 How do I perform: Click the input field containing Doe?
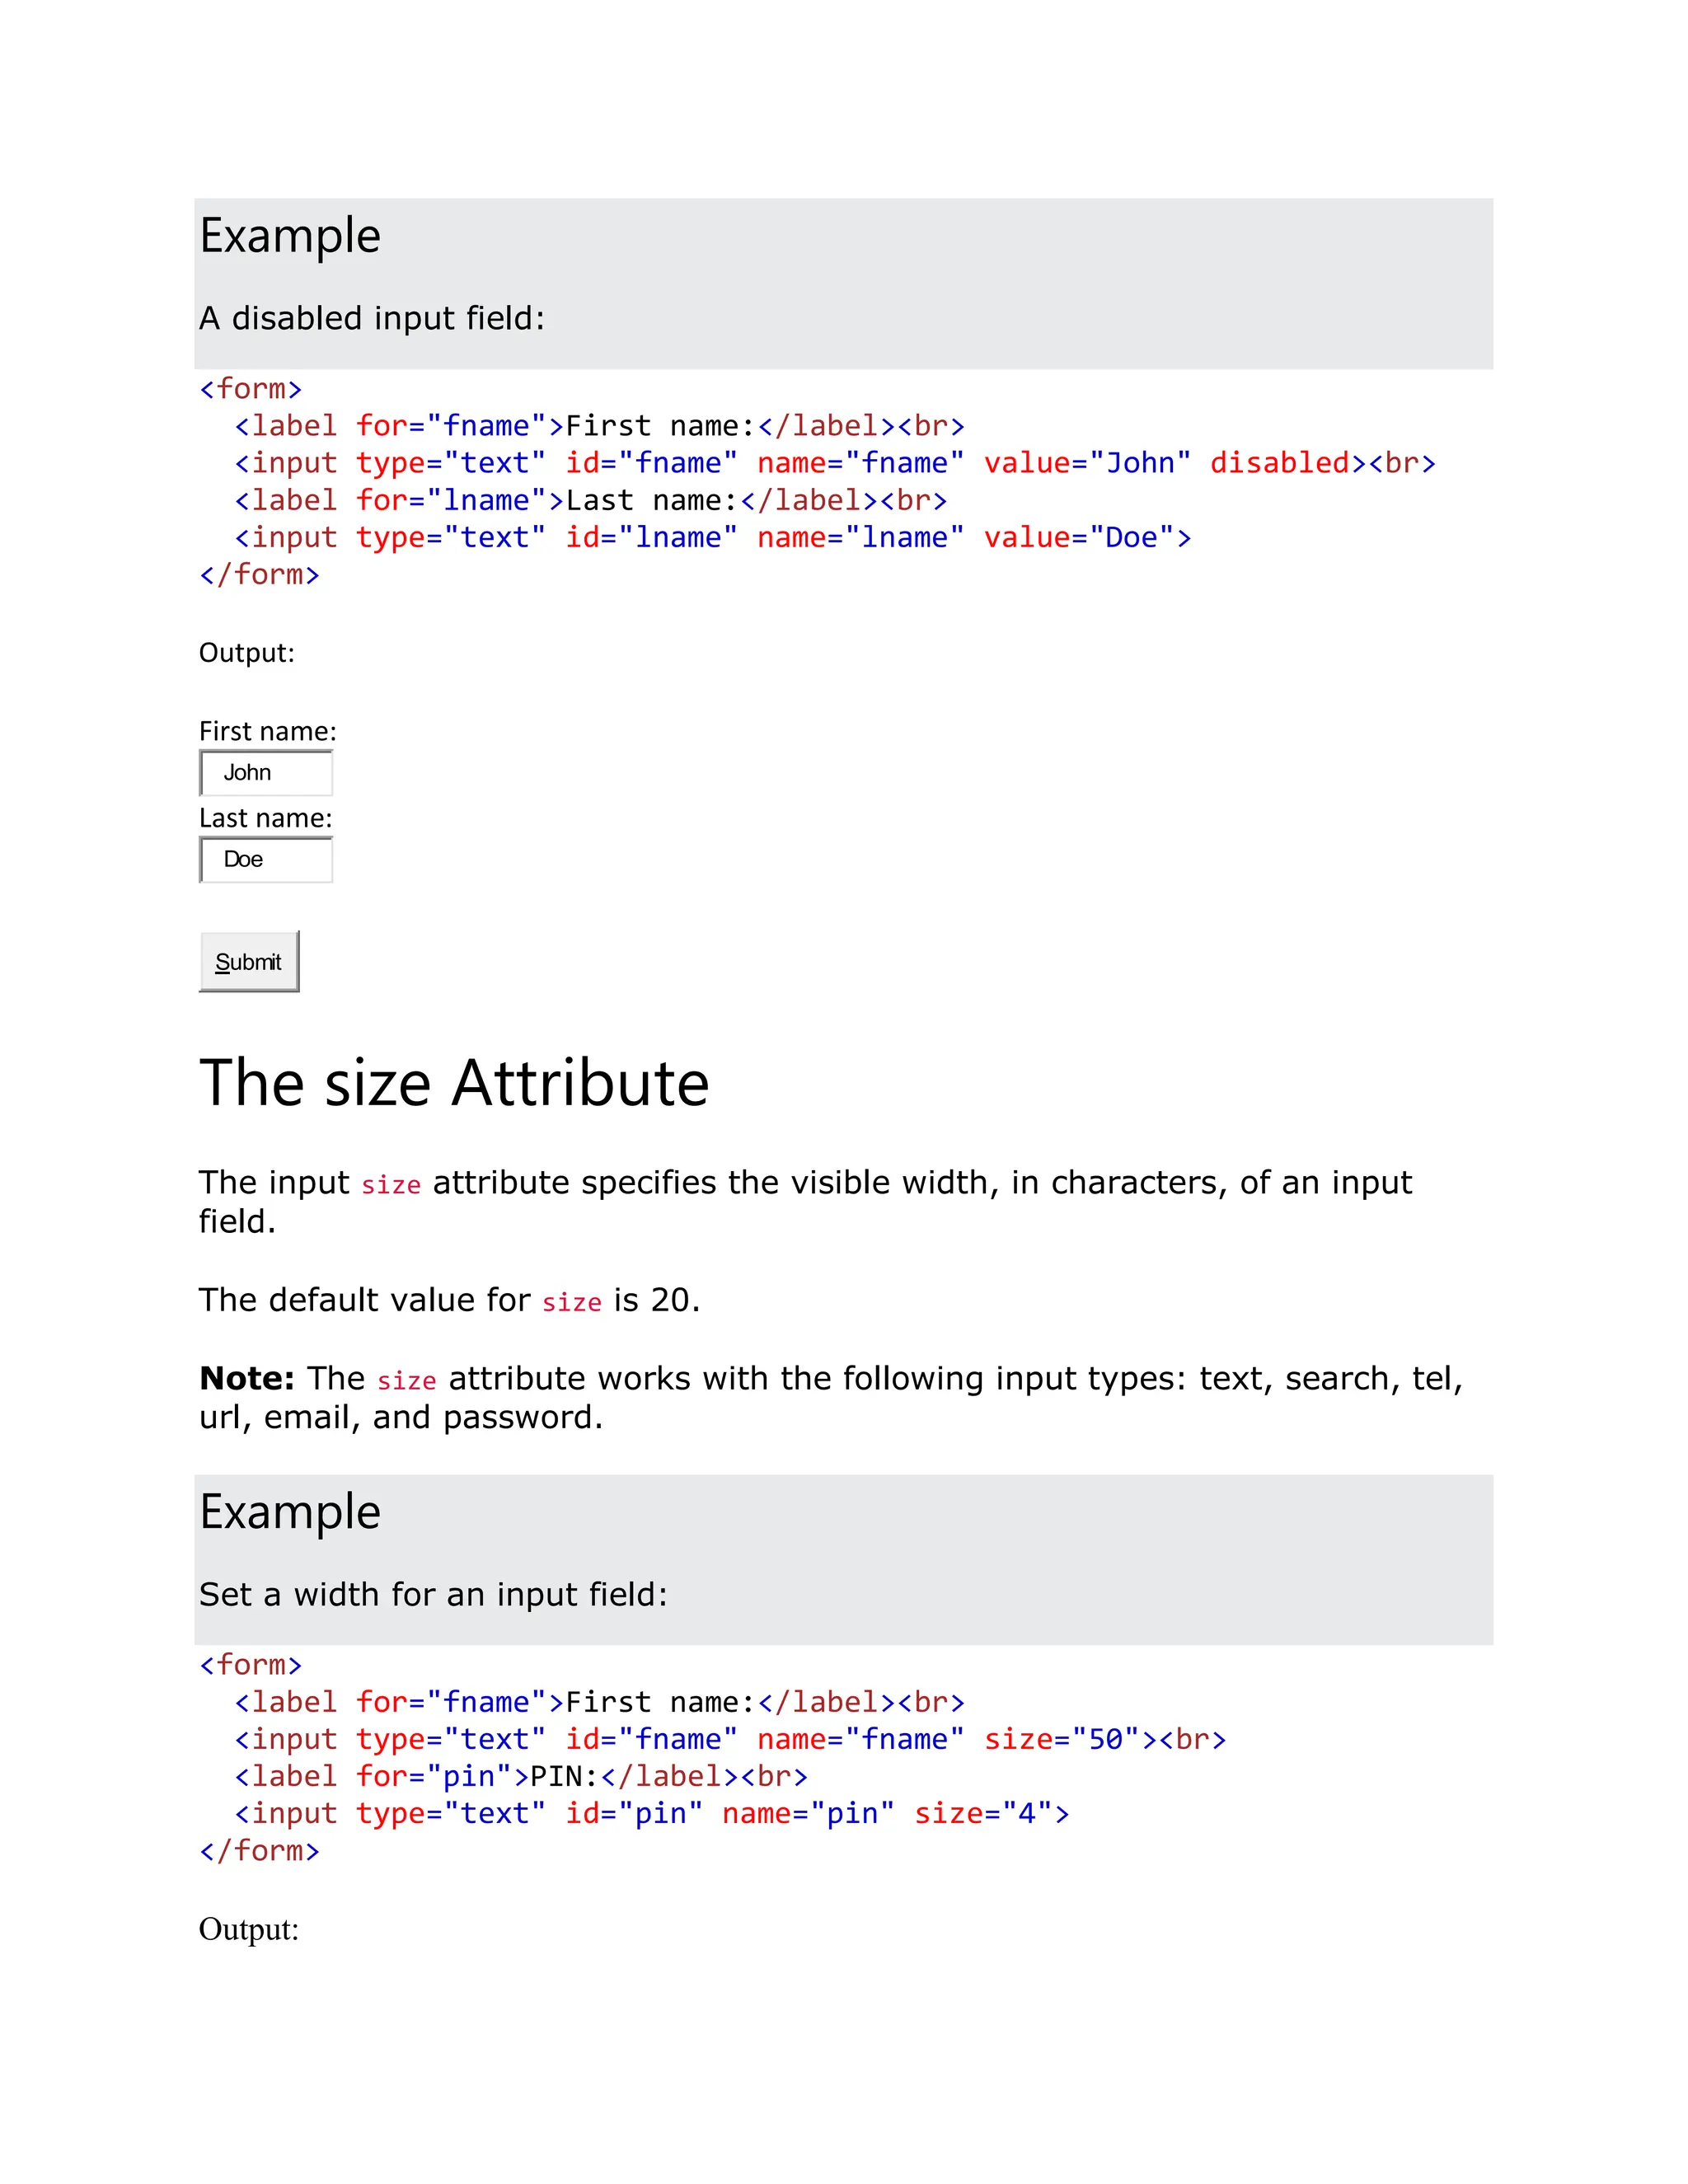(x=266, y=860)
